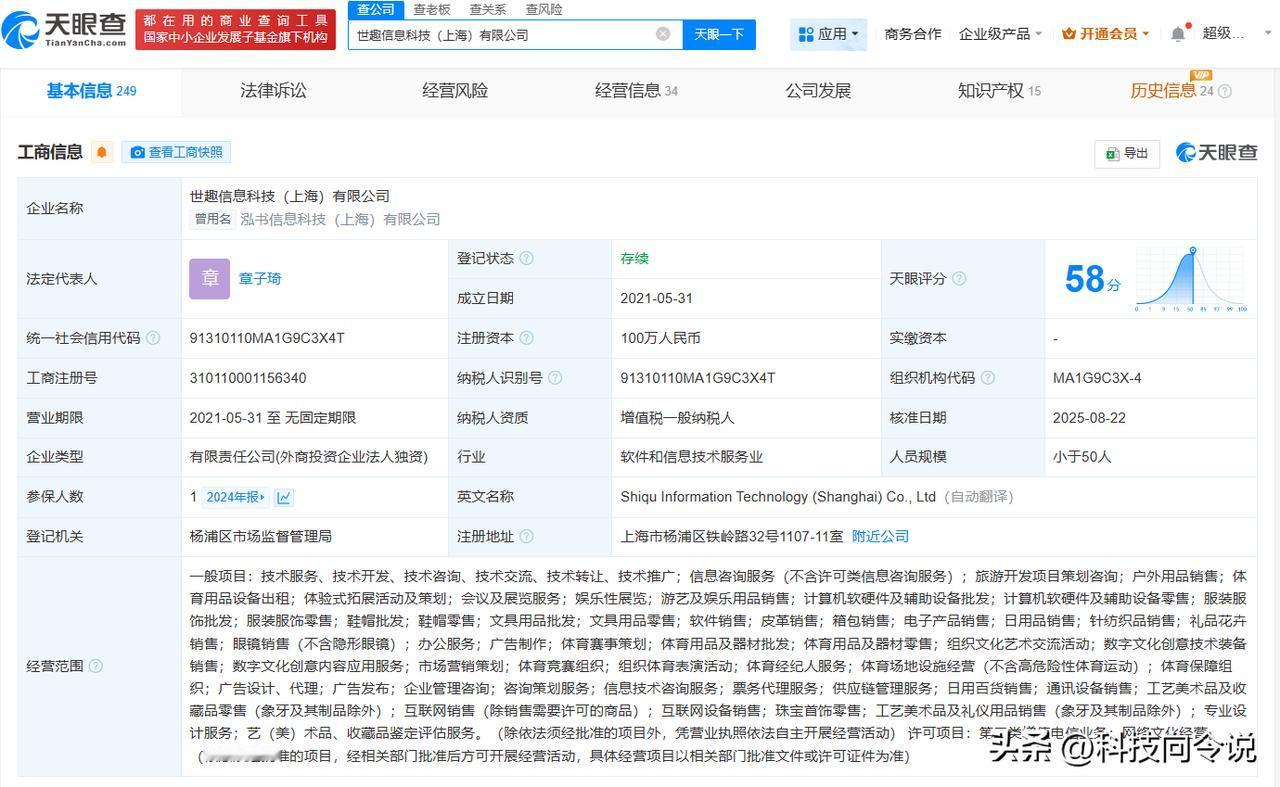Click the help icon next to 组织机构代码

click(988, 378)
